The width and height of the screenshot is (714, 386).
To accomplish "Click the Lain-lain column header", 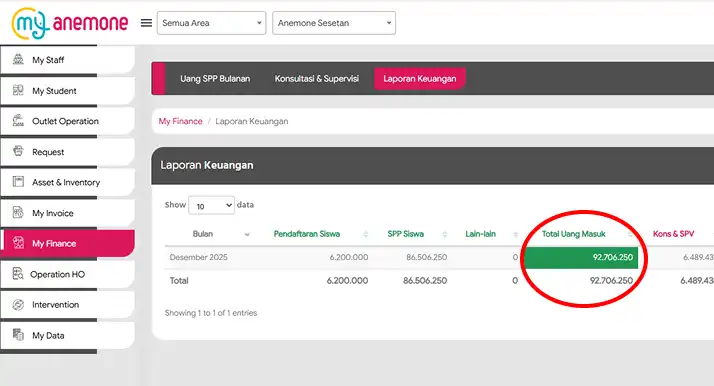I will coord(480,234).
